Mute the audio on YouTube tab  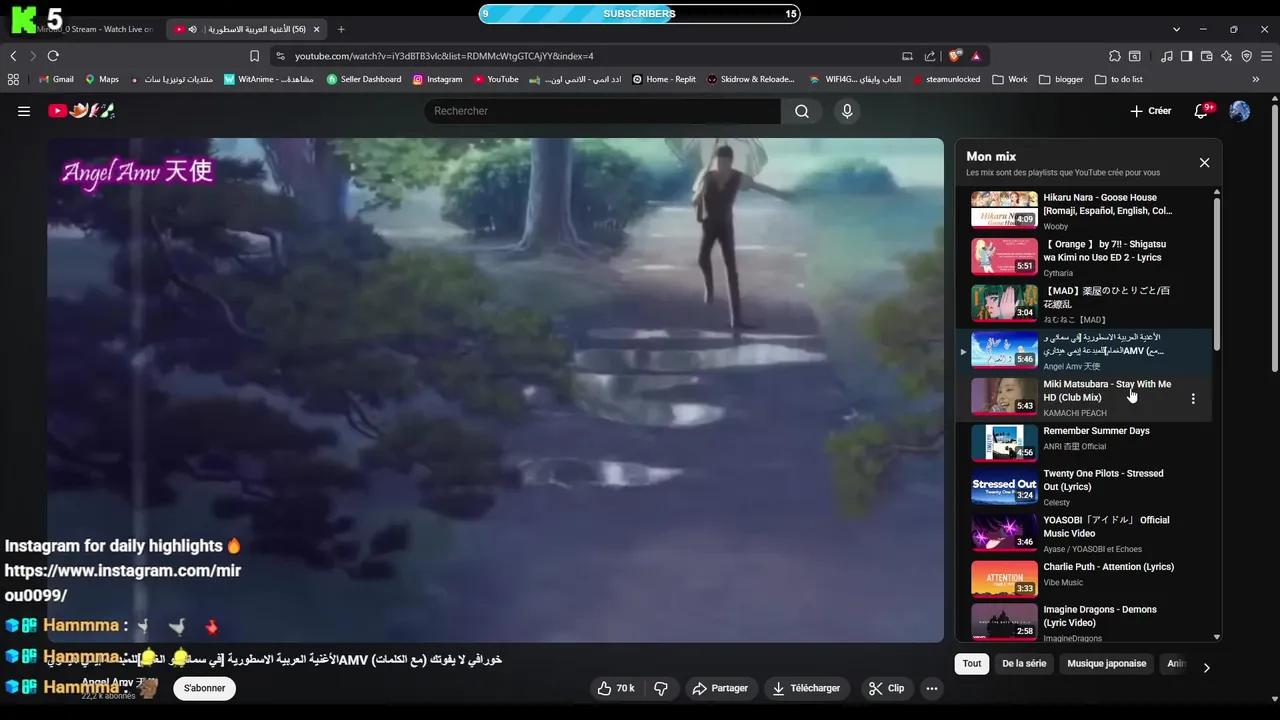pos(192,29)
